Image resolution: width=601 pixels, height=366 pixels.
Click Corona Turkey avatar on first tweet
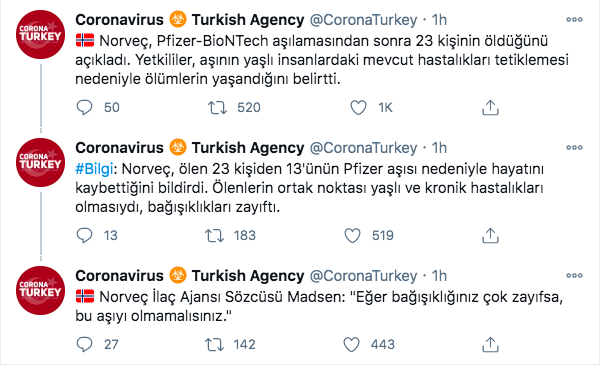(x=41, y=34)
